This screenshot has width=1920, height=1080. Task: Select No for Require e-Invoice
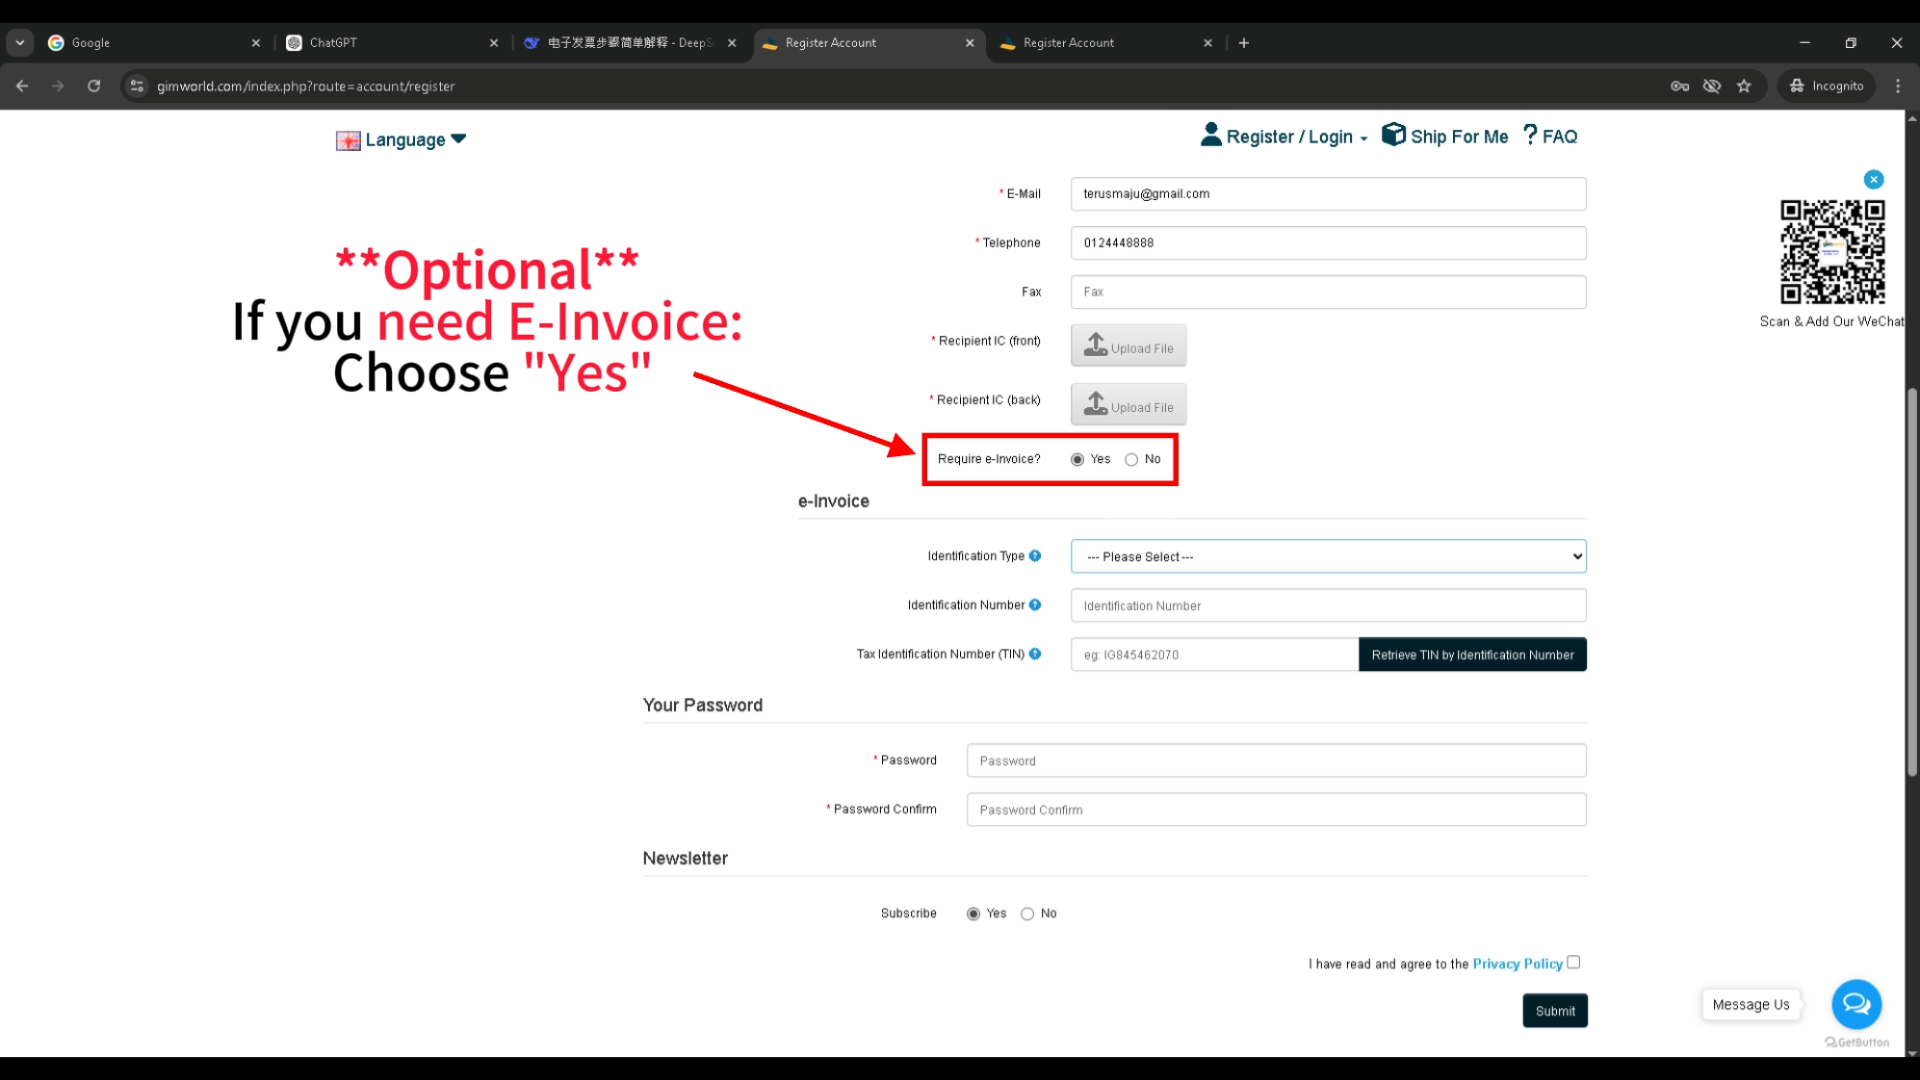tap(1131, 460)
